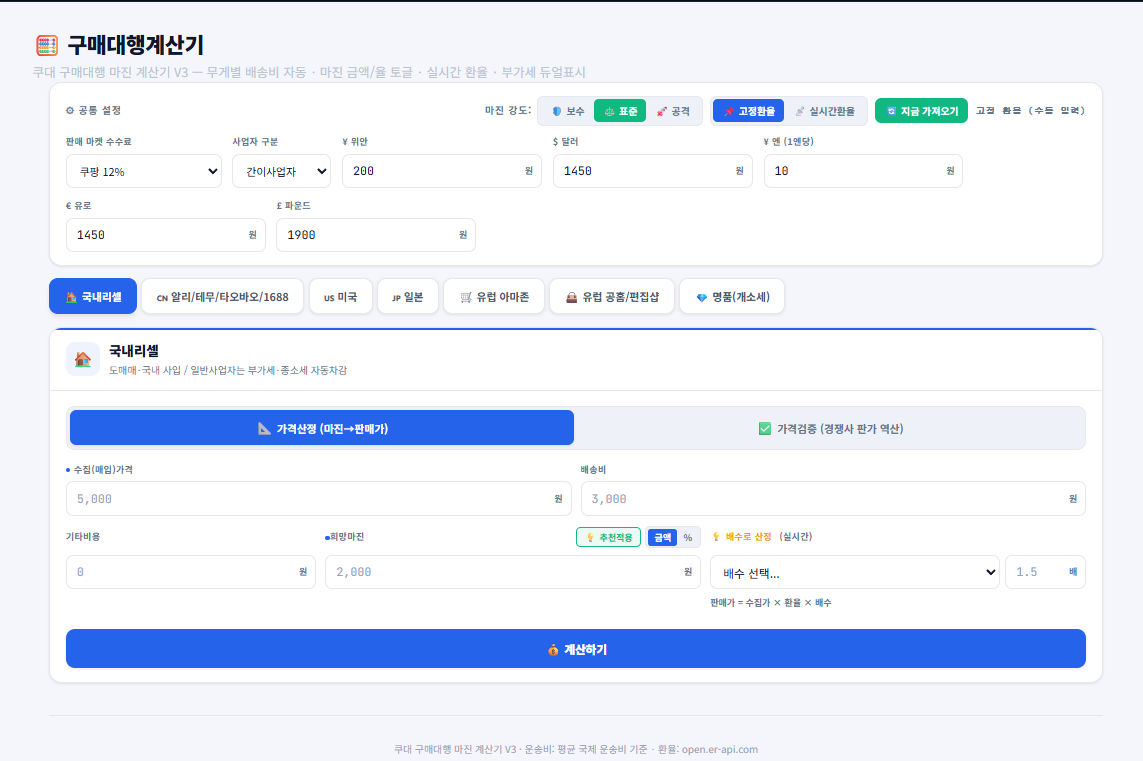The image size is (1143, 761).
Task: Click the 위안 exchange rate field
Action: 442,171
